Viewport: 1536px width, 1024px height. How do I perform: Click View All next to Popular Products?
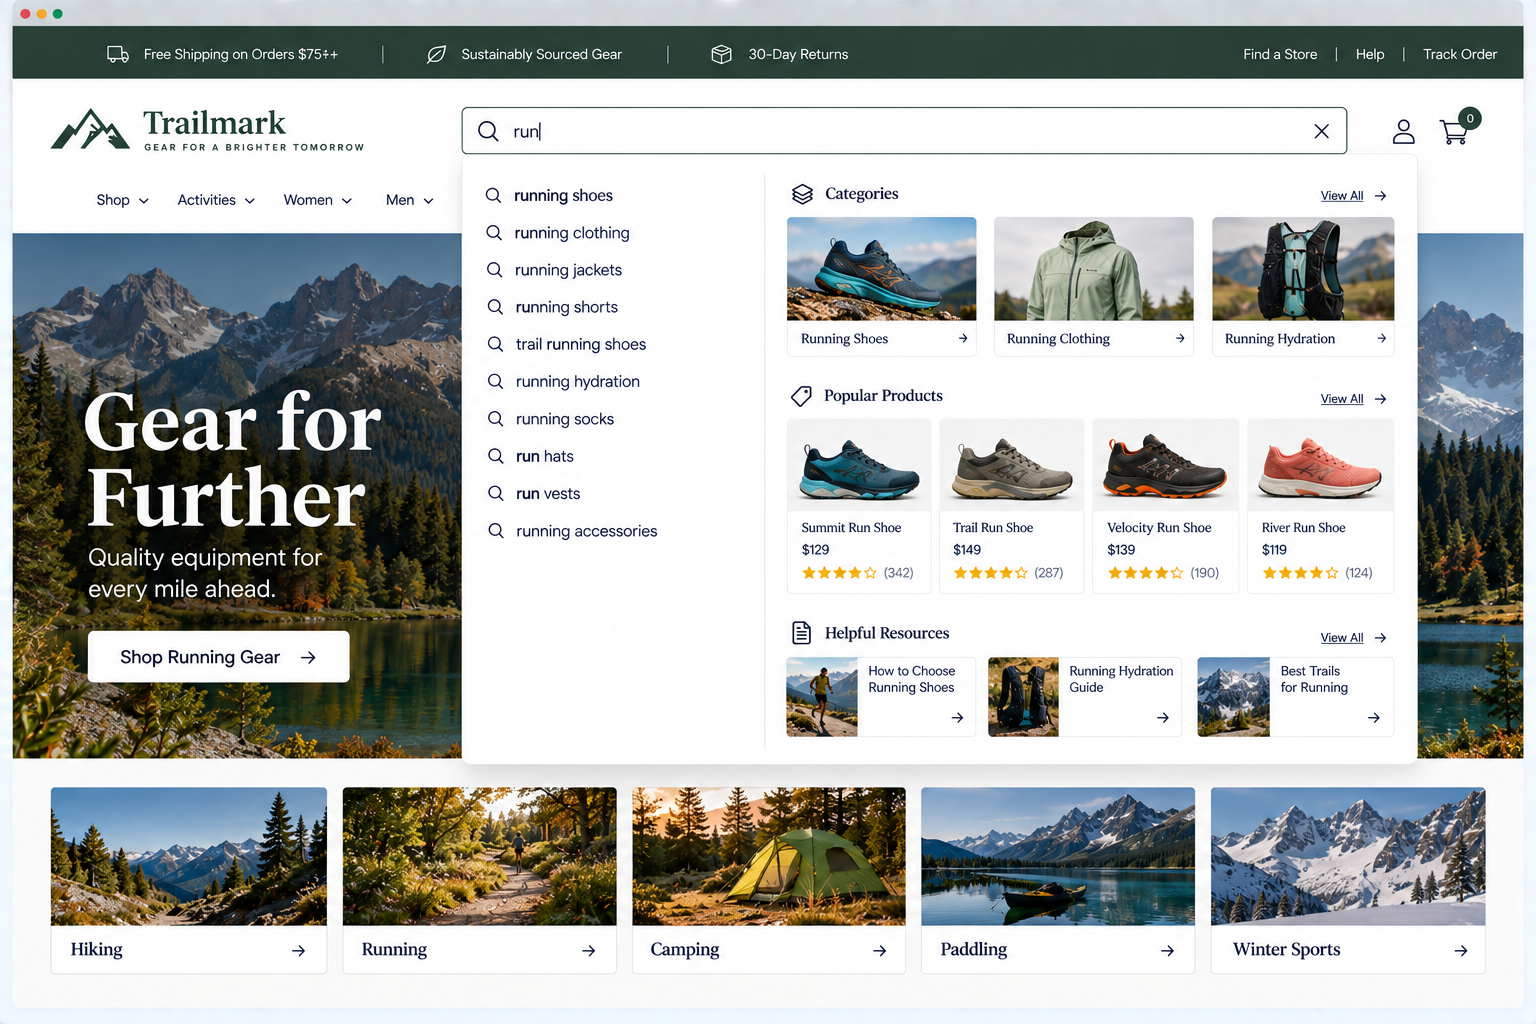(x=1342, y=399)
